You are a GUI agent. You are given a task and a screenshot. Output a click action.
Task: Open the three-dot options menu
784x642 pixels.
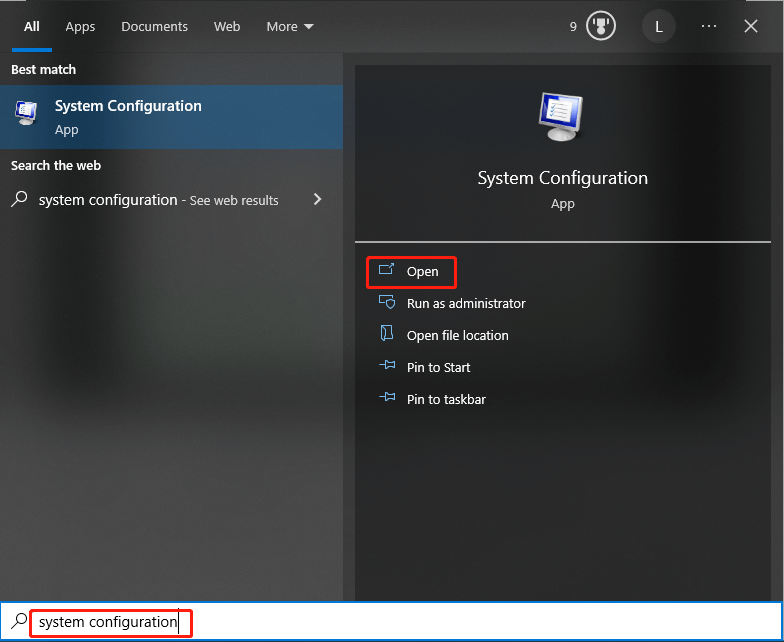pos(708,26)
